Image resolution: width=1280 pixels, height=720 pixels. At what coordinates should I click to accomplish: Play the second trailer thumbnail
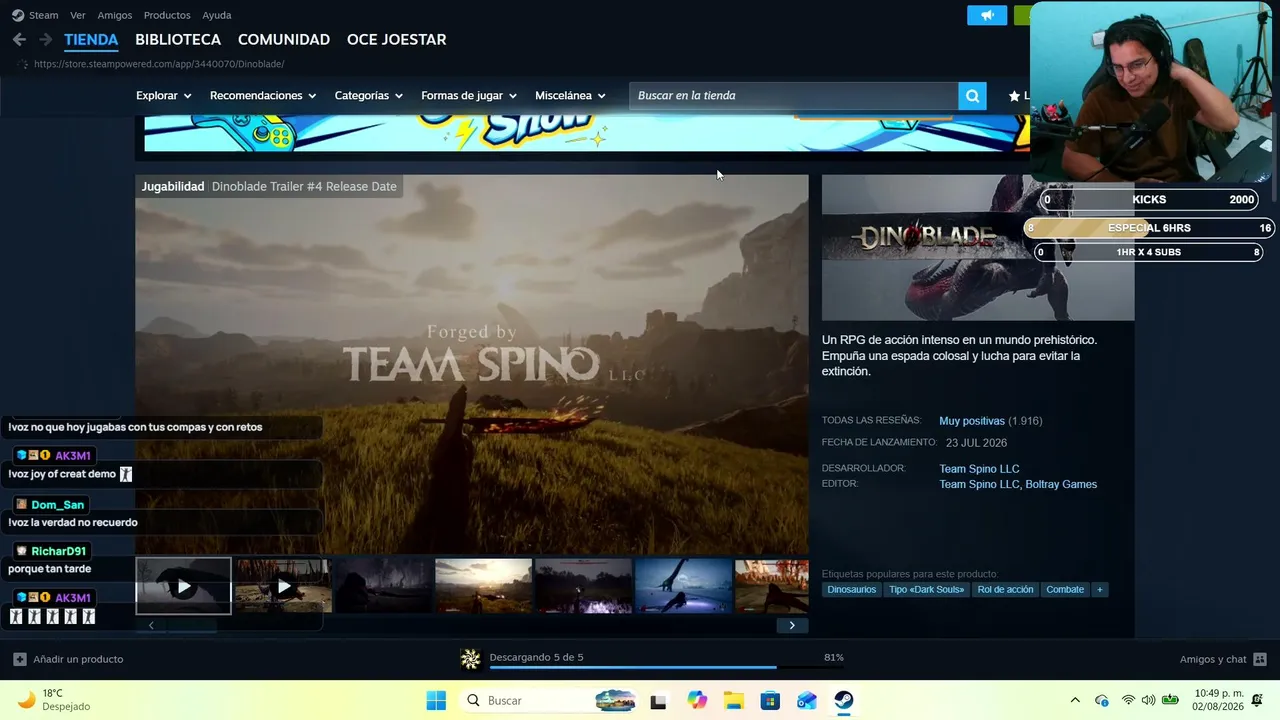click(x=284, y=586)
